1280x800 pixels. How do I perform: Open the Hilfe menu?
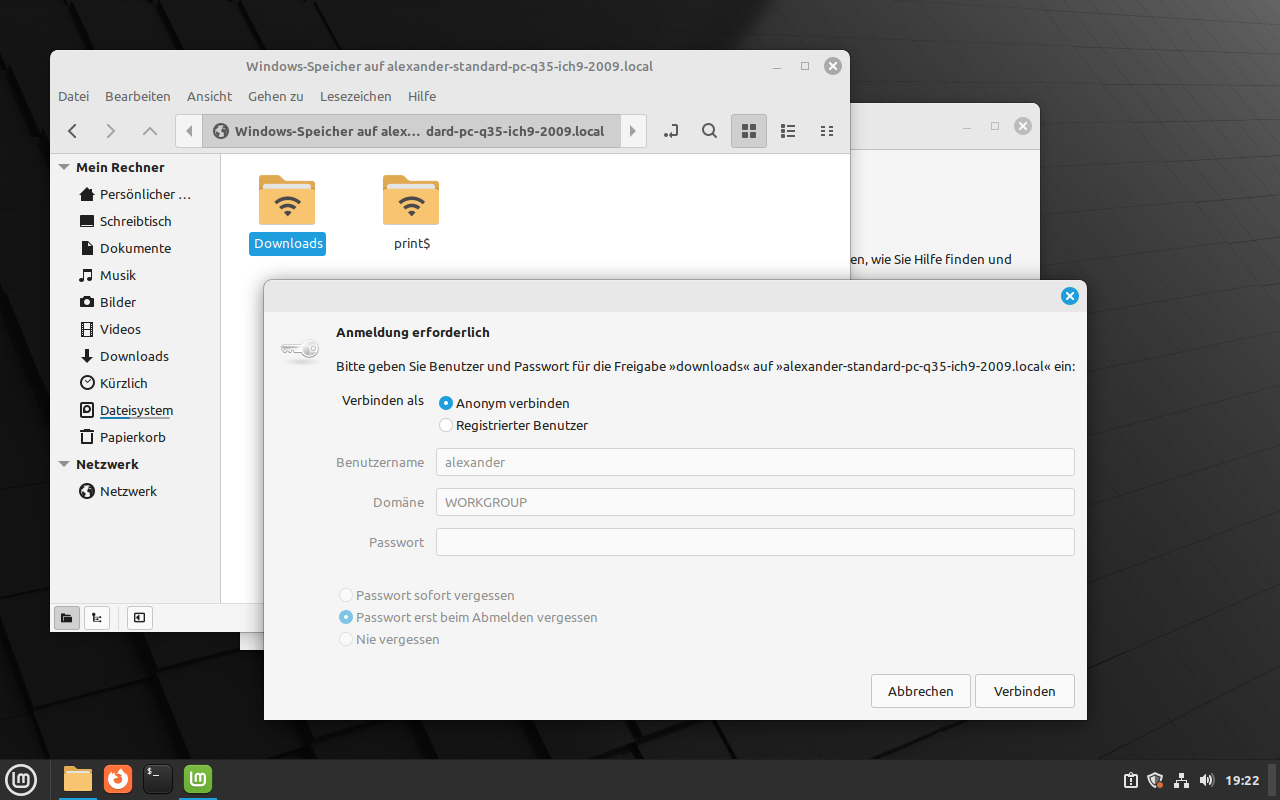(422, 96)
